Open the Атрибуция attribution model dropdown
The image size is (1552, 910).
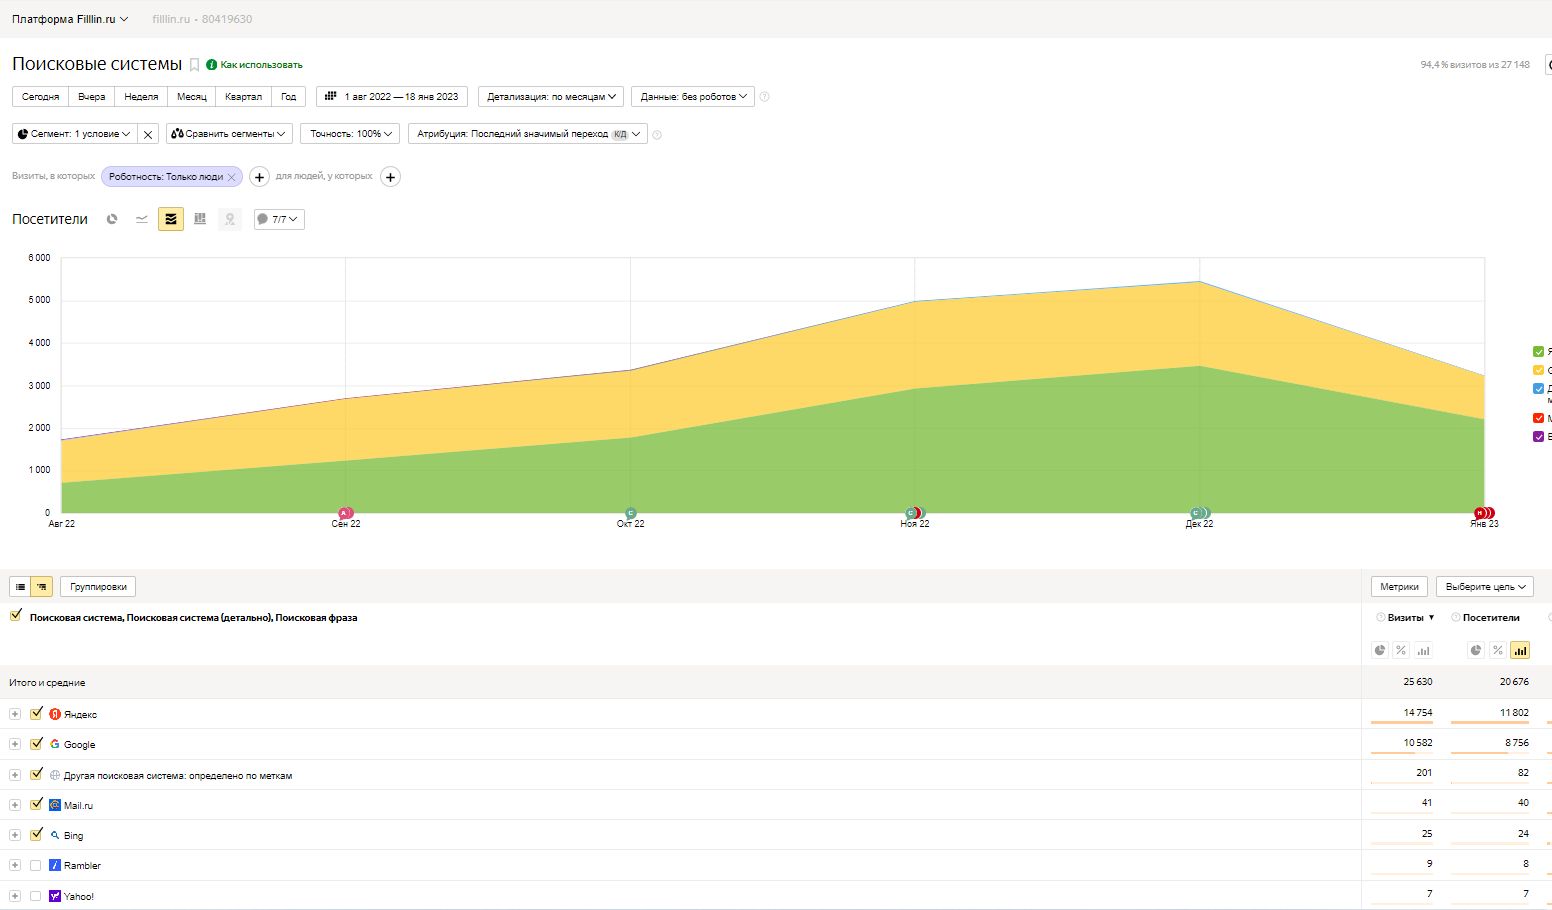pyautogui.click(x=528, y=134)
